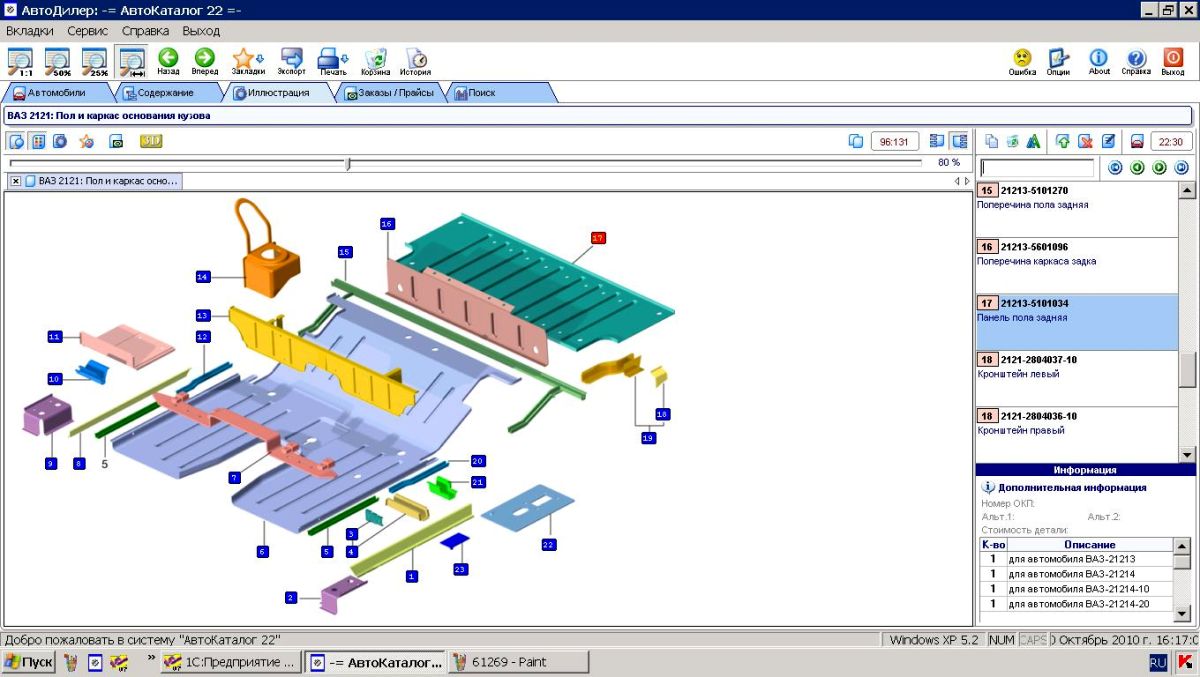This screenshot has height=677, width=1200.
Task: Open the Корзина basket
Action: 376,62
